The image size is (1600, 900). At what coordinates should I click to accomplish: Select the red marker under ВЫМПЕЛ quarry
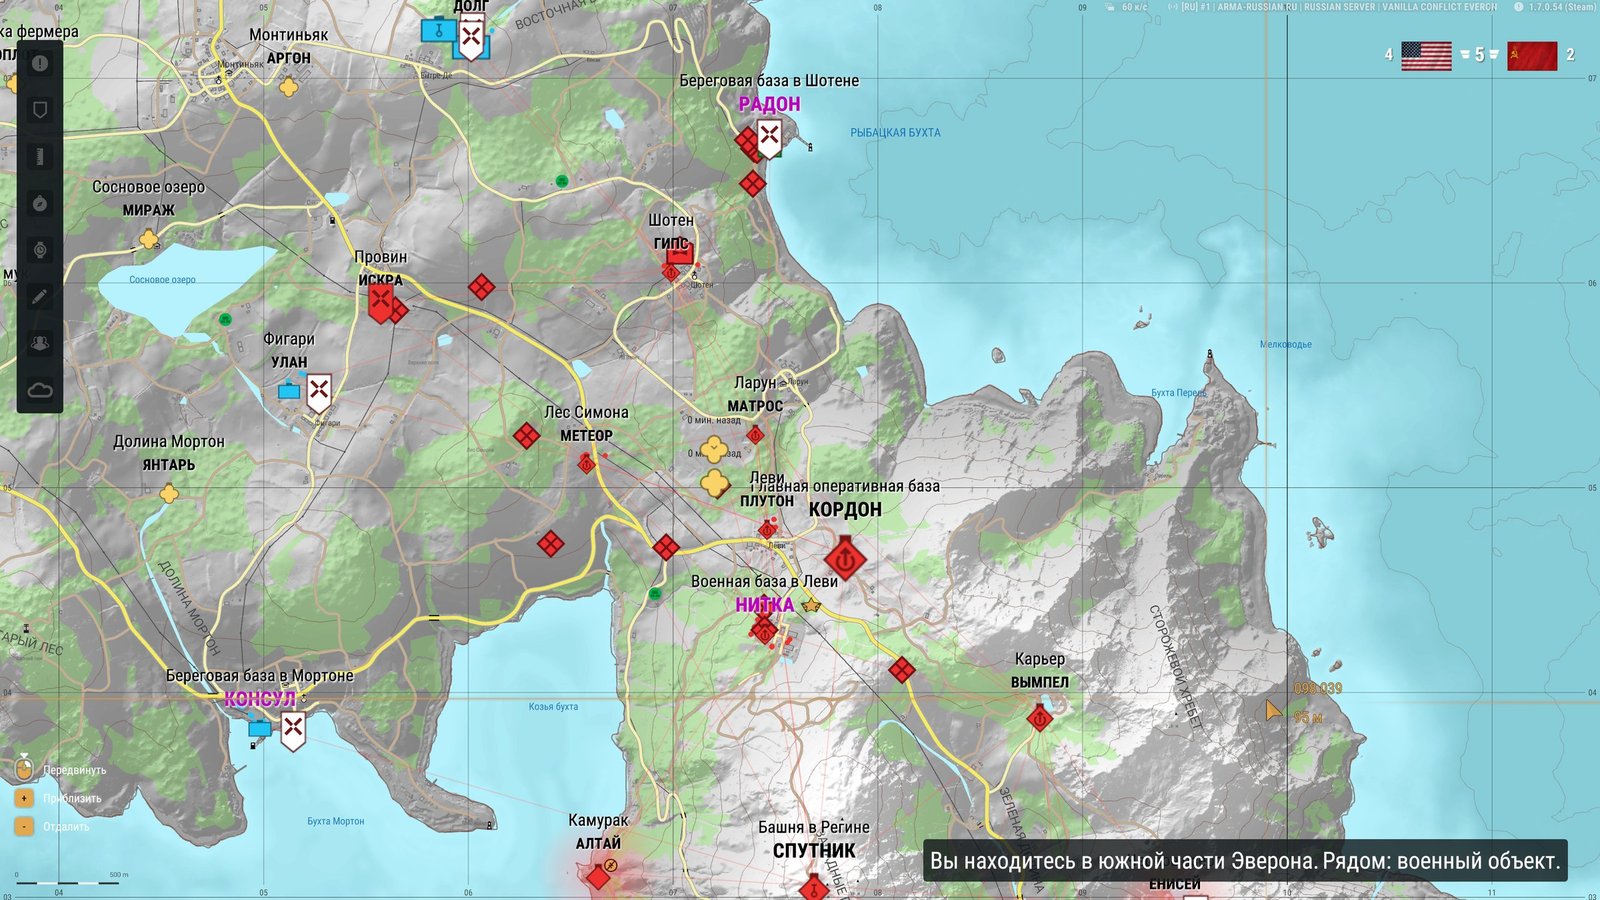(1039, 718)
